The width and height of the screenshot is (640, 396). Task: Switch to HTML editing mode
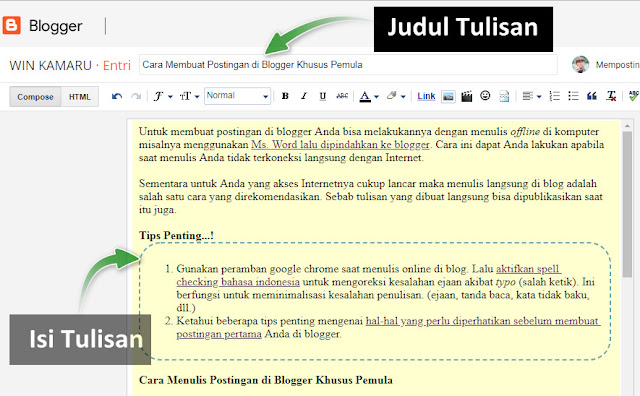click(x=80, y=97)
